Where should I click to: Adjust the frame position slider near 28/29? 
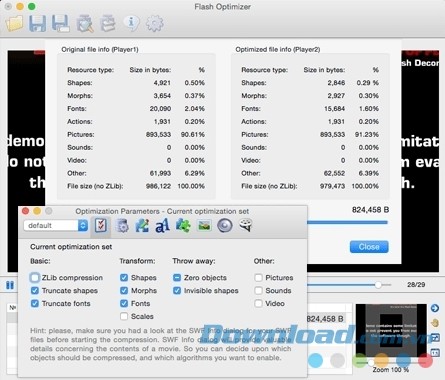(x=378, y=285)
